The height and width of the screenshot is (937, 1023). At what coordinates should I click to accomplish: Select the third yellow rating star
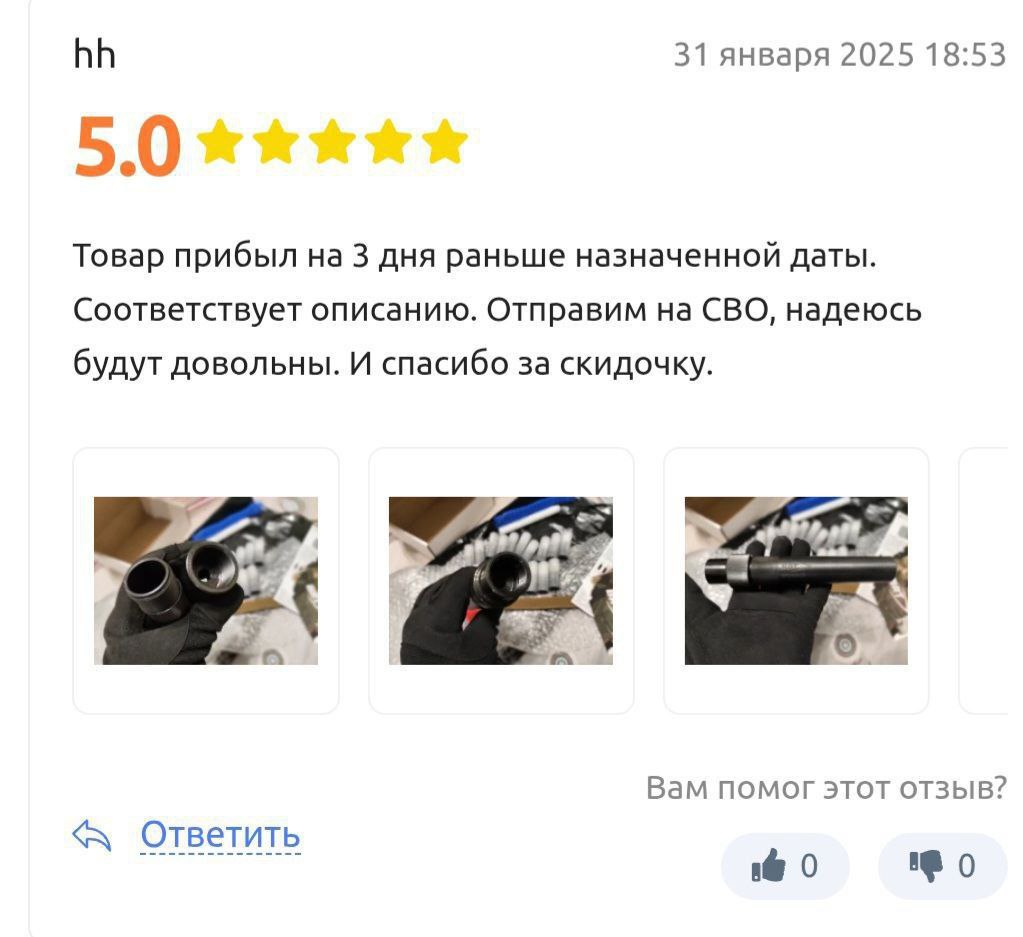(x=332, y=141)
